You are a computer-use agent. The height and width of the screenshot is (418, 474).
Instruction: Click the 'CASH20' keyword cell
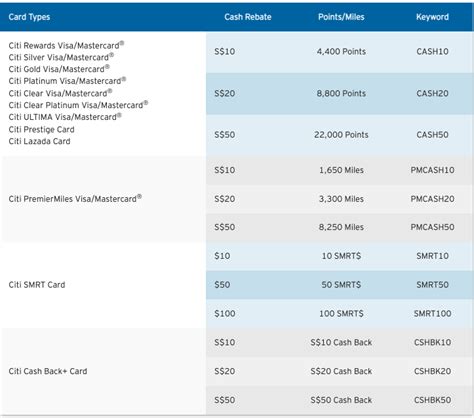point(432,93)
